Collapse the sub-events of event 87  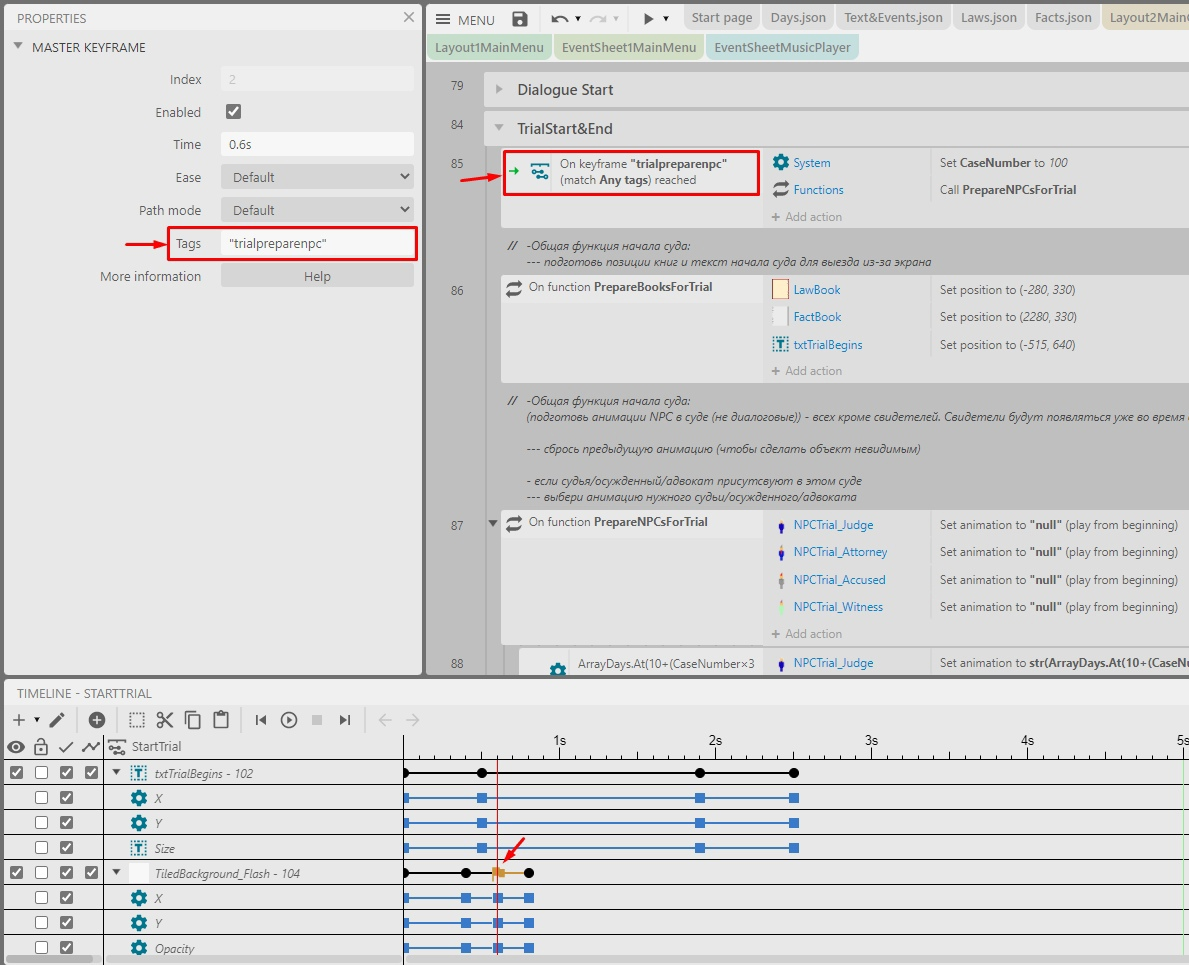(x=493, y=522)
